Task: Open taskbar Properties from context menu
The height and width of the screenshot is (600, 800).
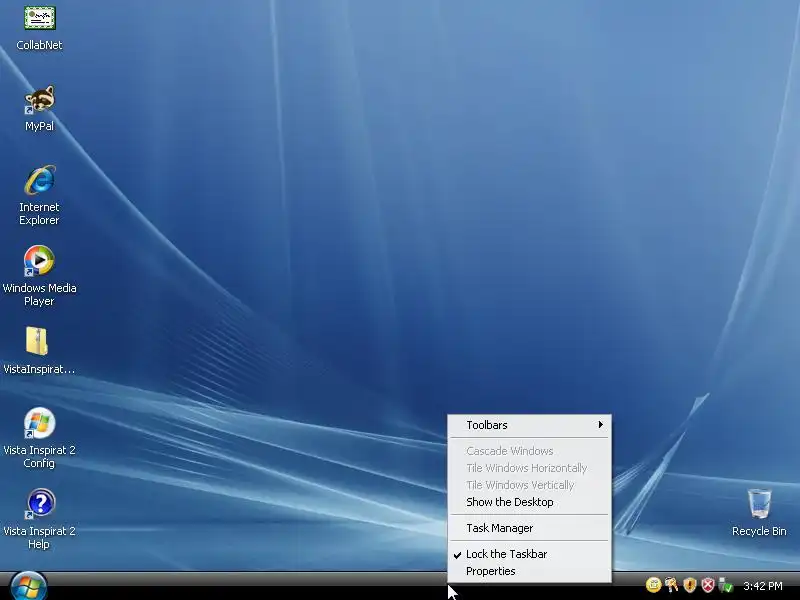Action: coord(530,571)
